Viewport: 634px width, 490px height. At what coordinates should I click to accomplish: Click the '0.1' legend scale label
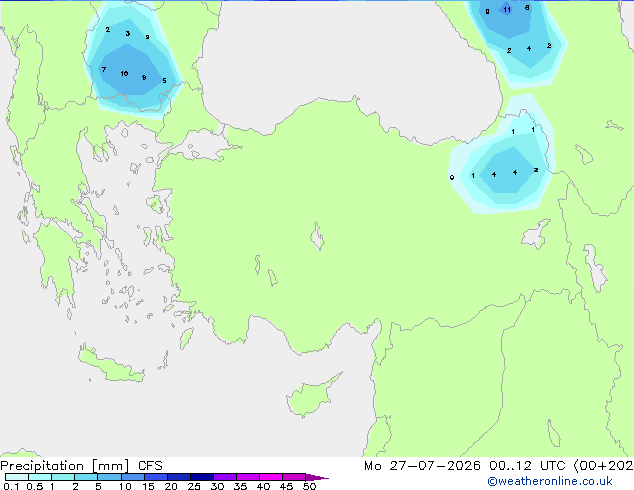11,486
